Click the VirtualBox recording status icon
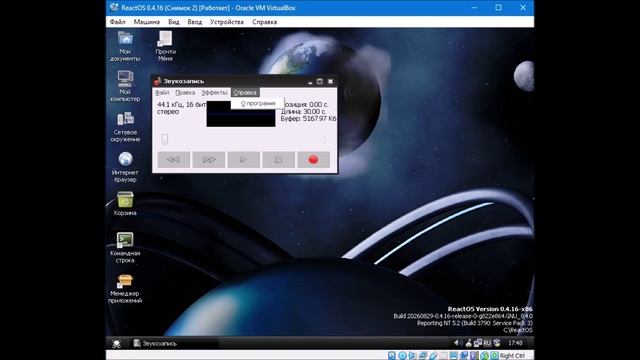This screenshot has height=360, width=640. (464, 356)
